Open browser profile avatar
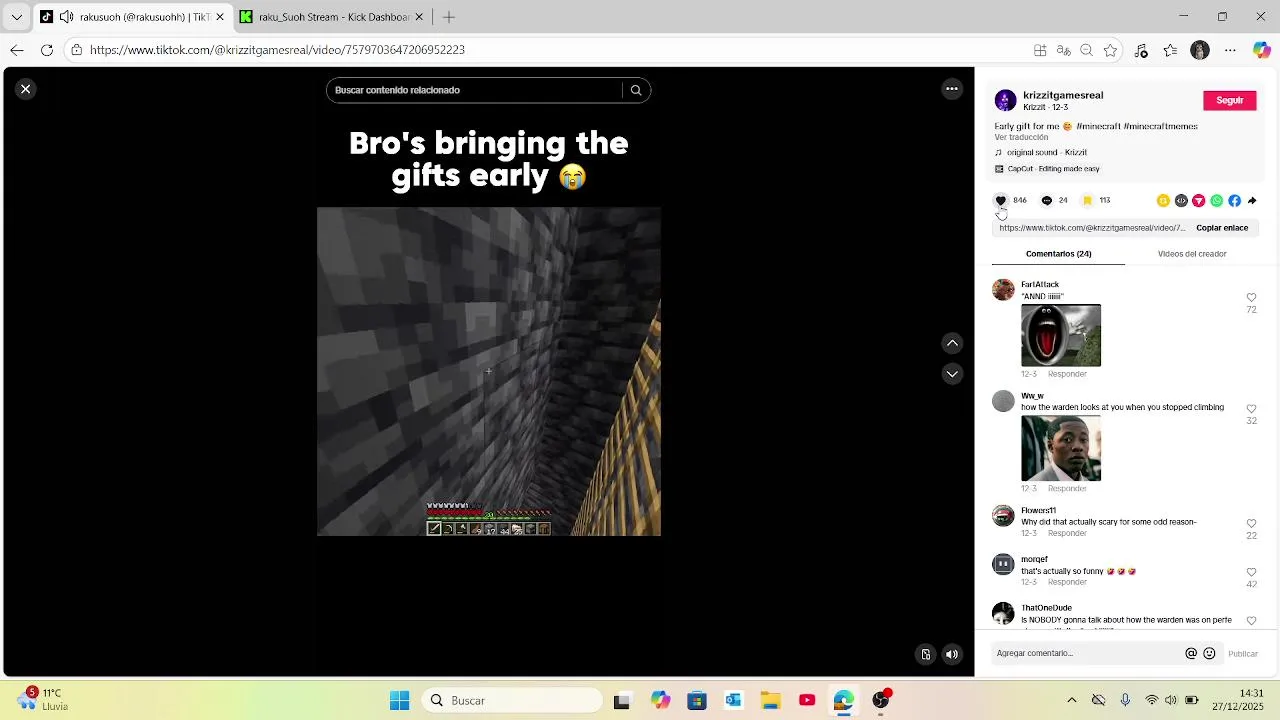Screen dimensions: 1280x720 click(1200, 50)
